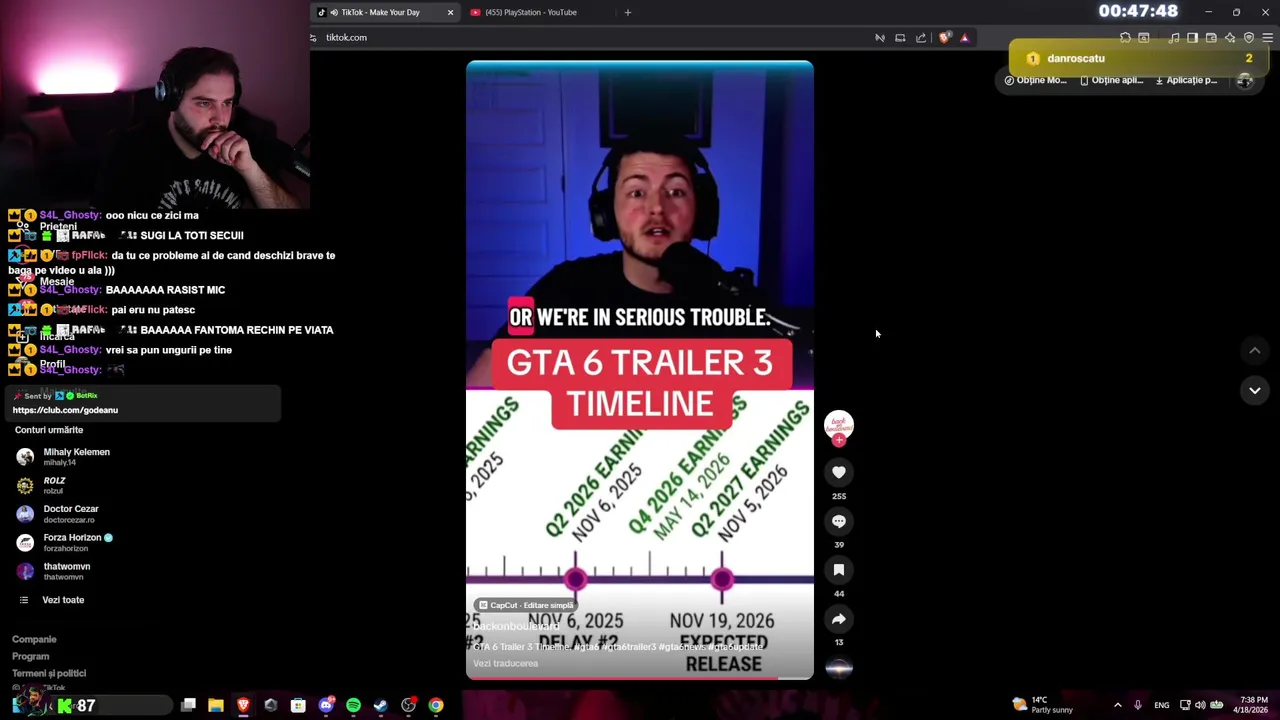Open the browser hamburger menu

coord(1267,38)
